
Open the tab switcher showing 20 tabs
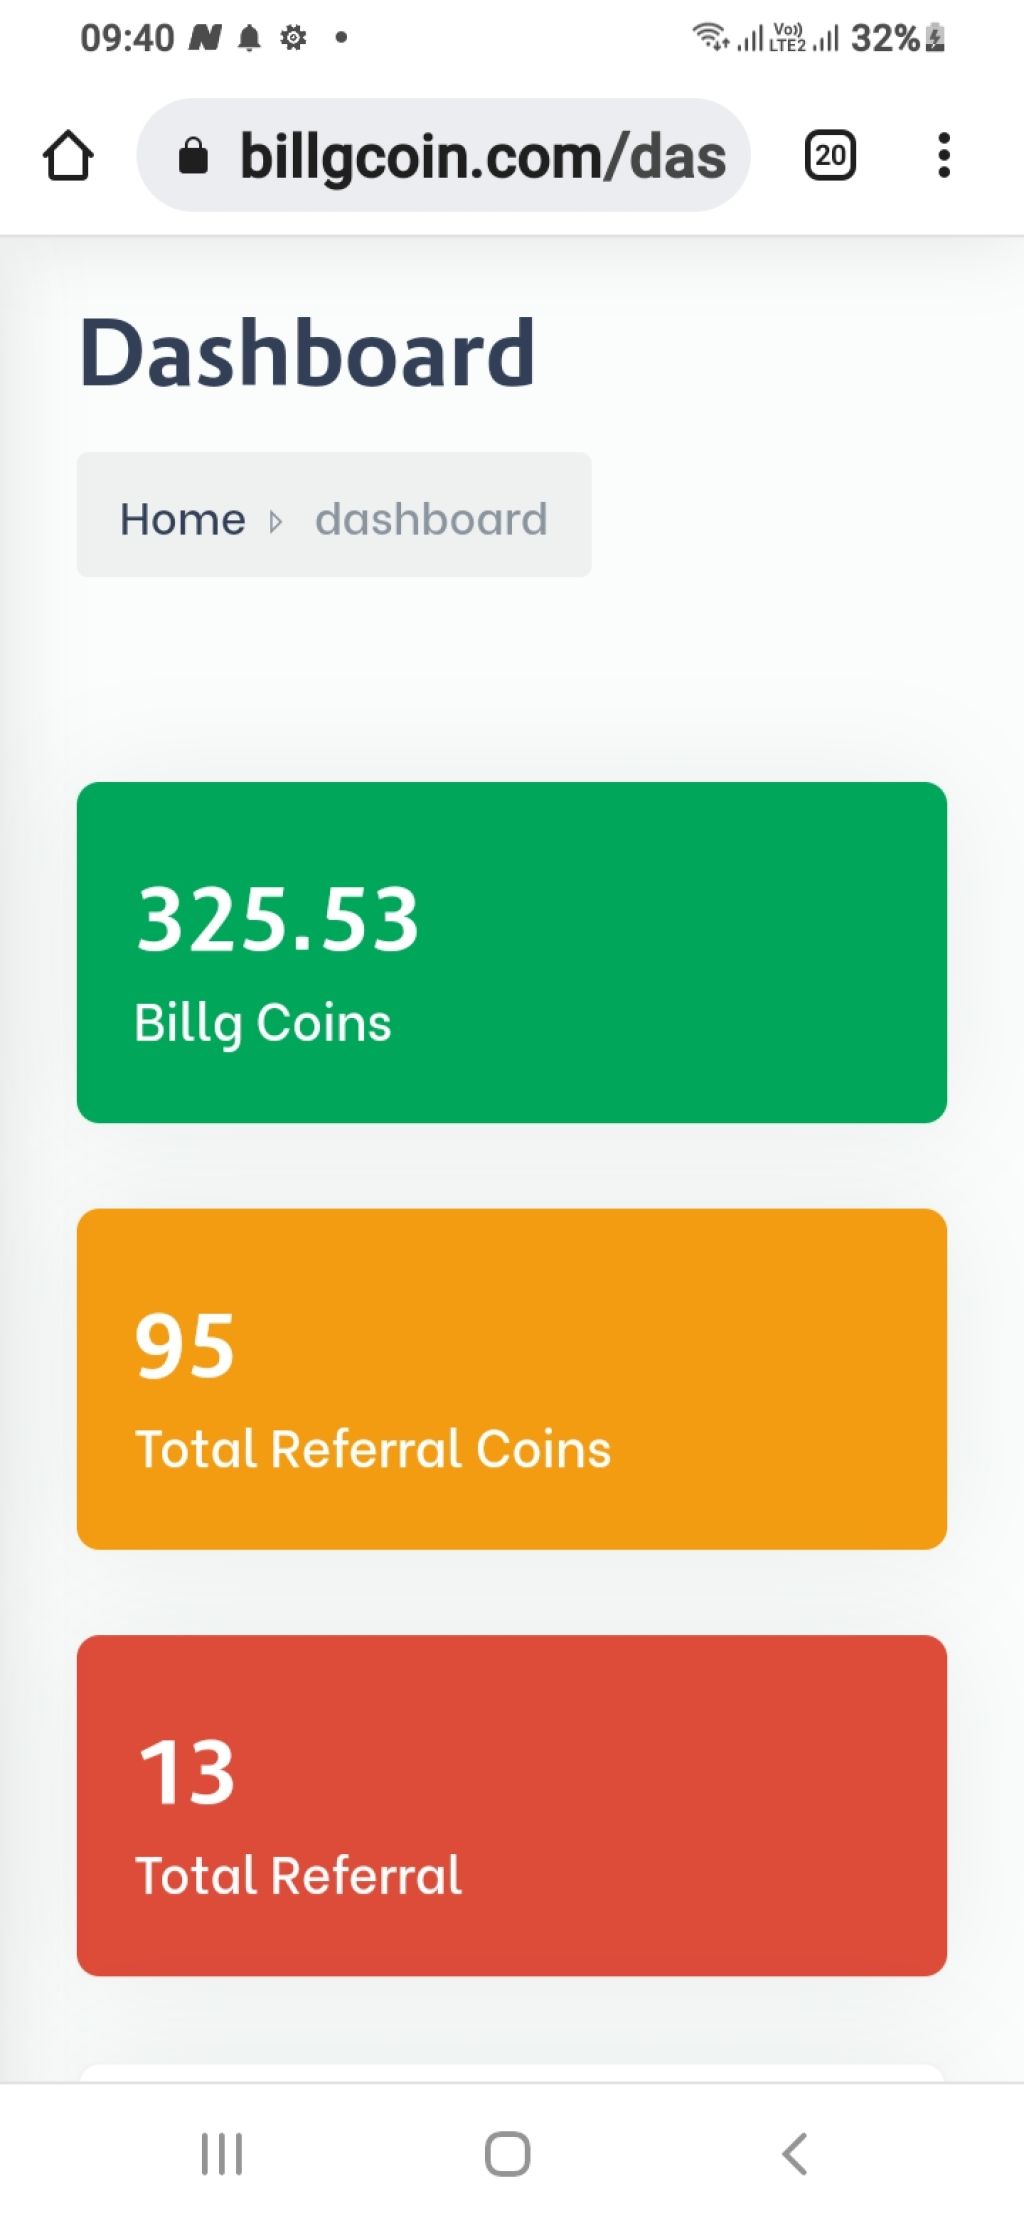830,156
